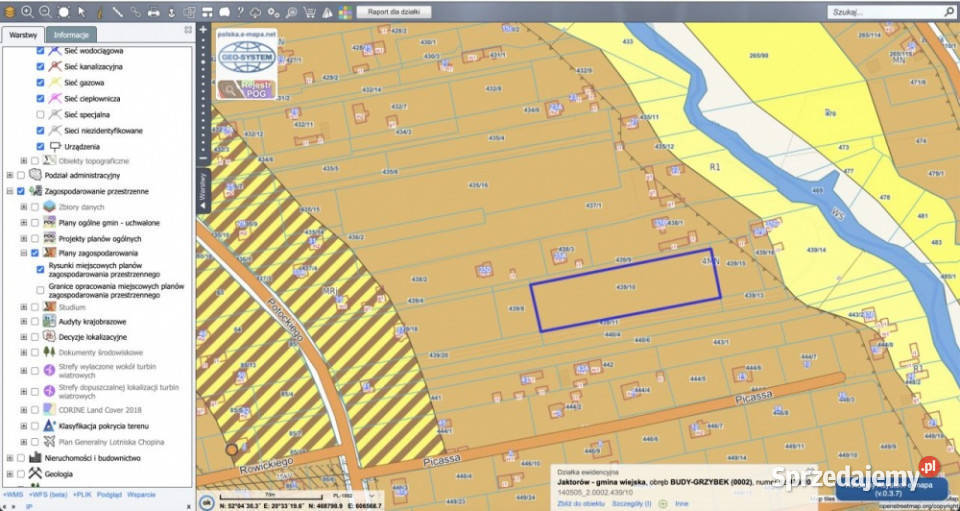Open the gears settings tool
This screenshot has width=960, height=511.
[274, 12]
